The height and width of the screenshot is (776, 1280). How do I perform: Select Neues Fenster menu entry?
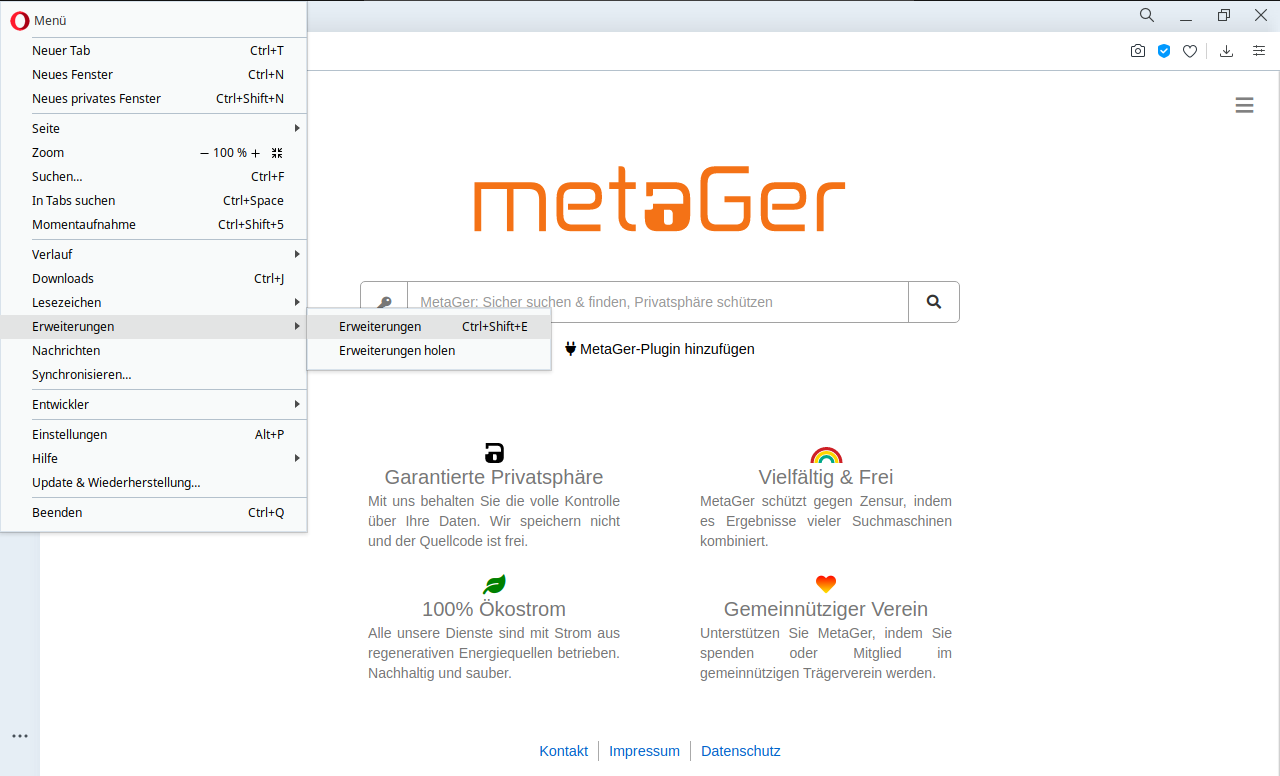point(154,75)
